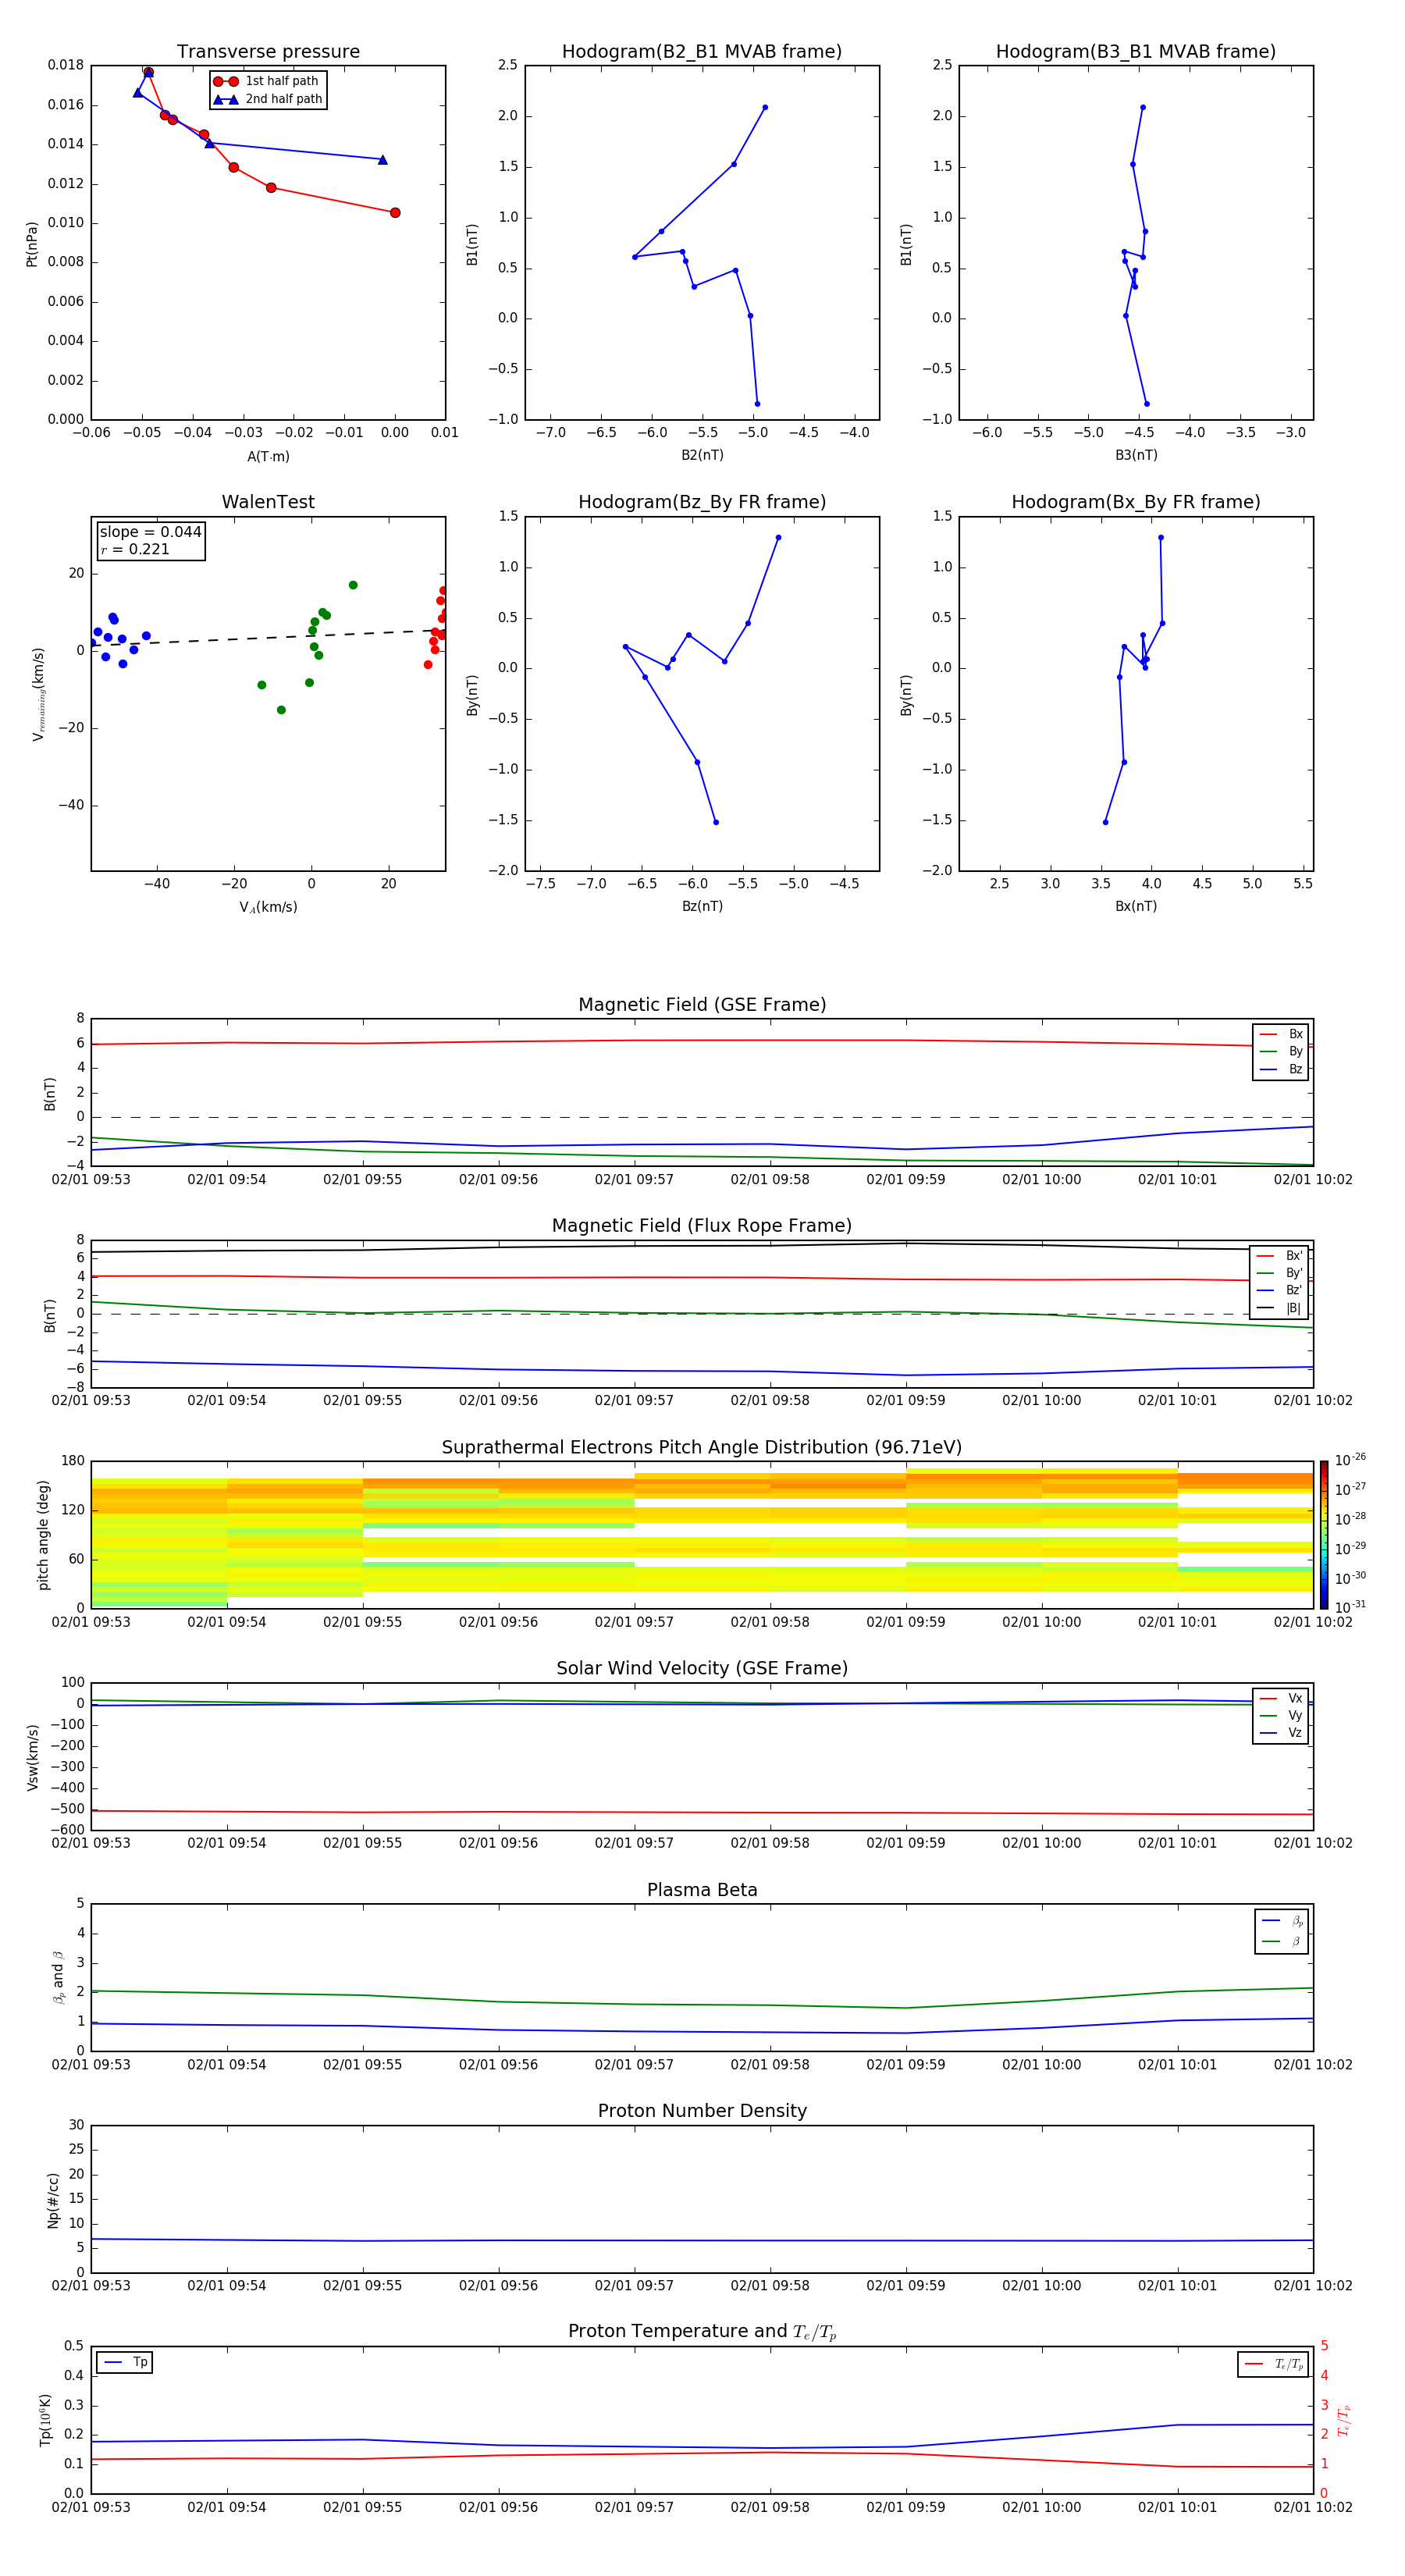Click the "Magnetic Field (Flux Rope Frame)" title

[x=702, y=1226]
